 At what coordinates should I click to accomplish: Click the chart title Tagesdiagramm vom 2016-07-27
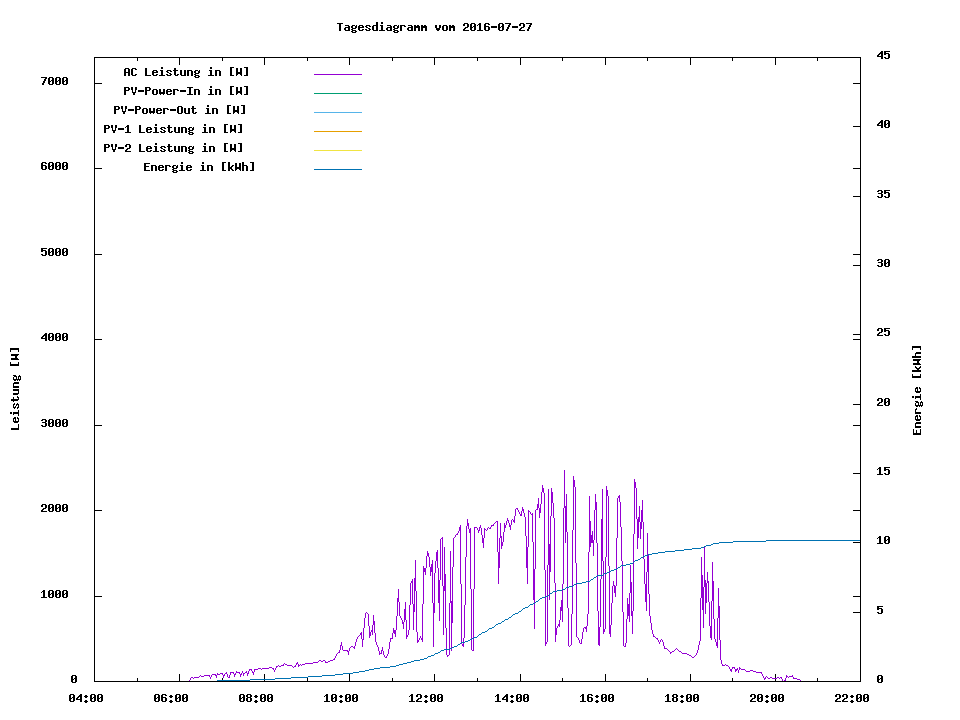click(x=434, y=27)
